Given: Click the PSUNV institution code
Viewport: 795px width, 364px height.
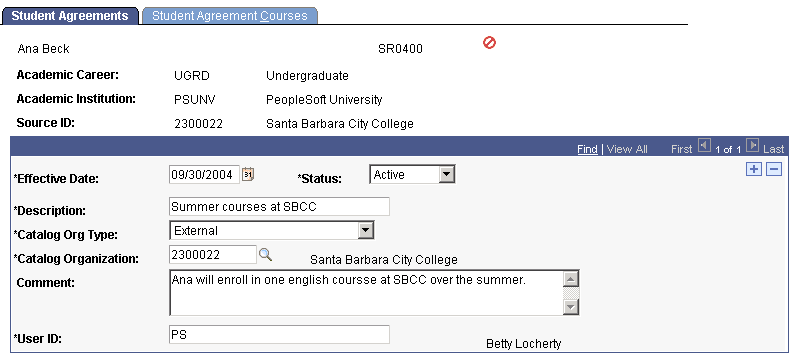Looking at the screenshot, I should 195,99.
